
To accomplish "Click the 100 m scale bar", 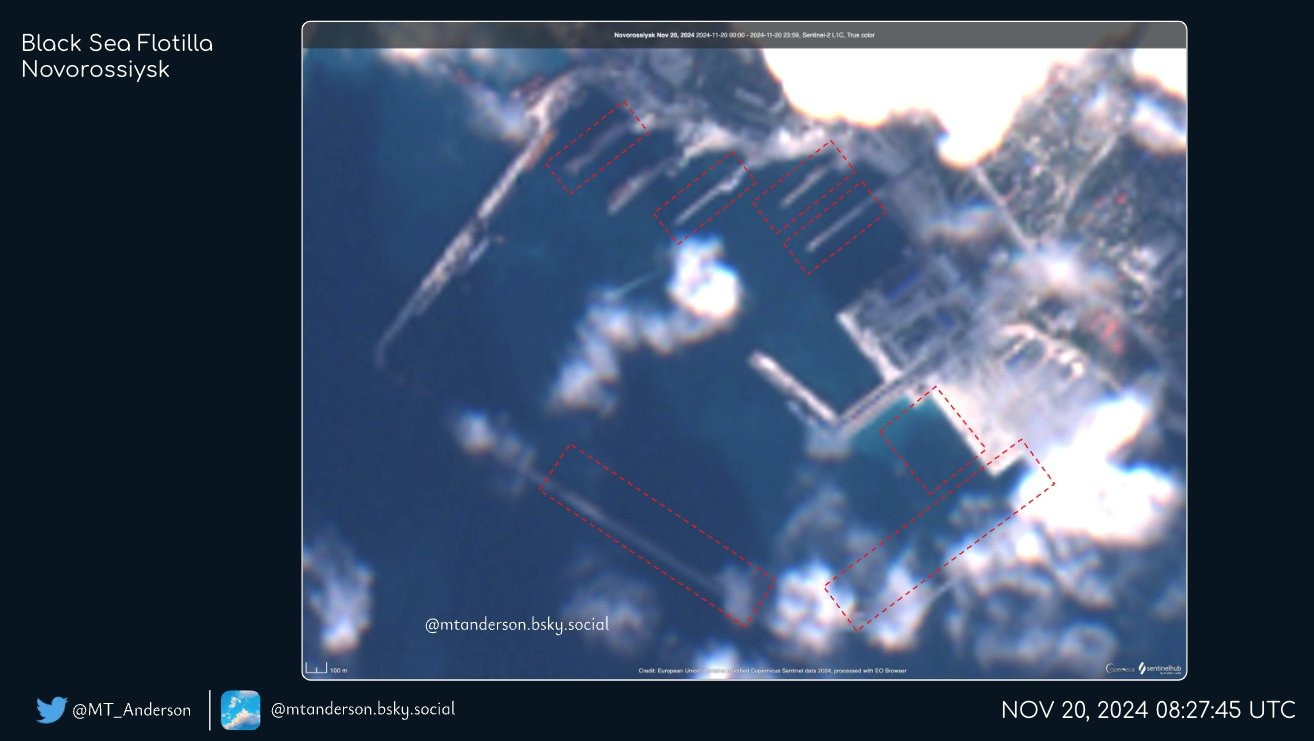I will 324,669.
